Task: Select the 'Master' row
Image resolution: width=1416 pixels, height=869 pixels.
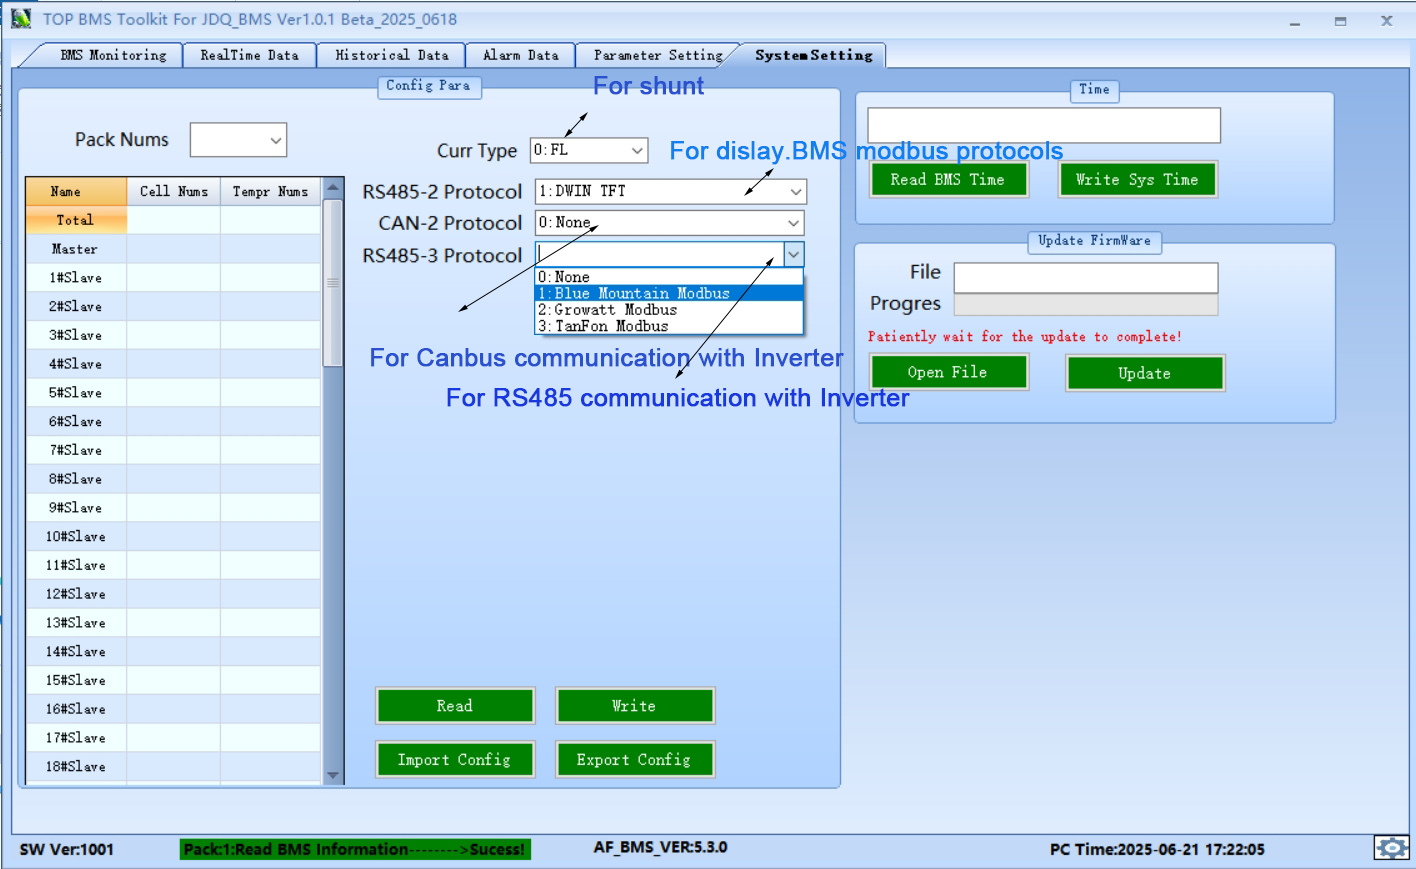Action: click(x=173, y=249)
